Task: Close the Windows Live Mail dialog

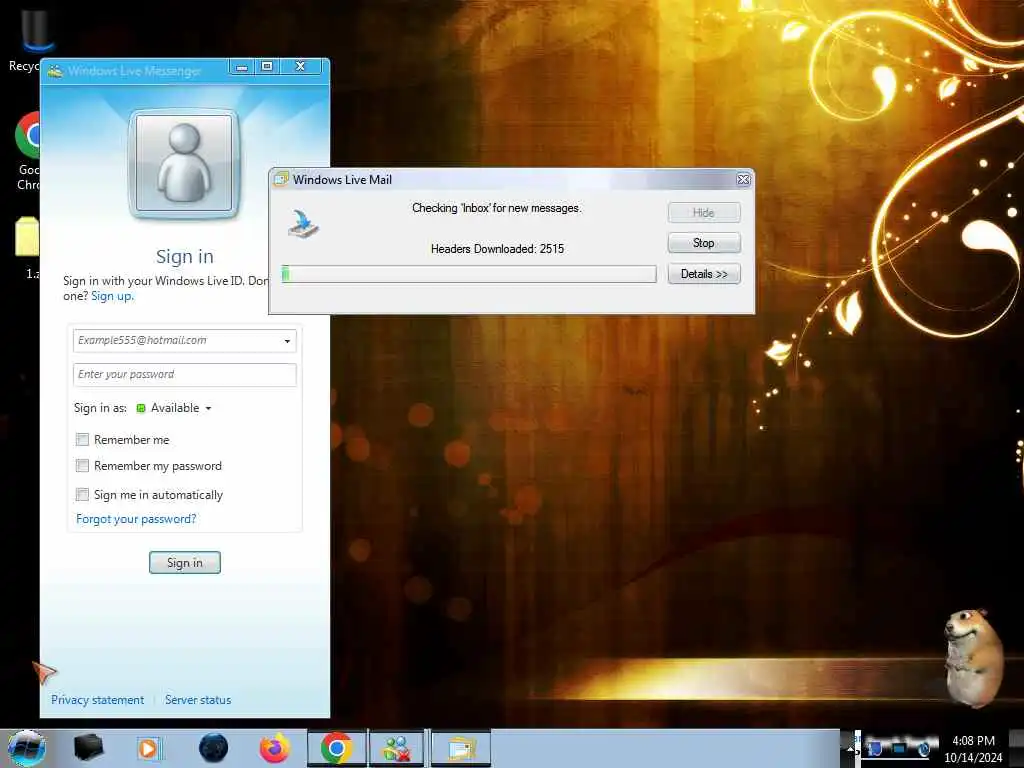Action: click(x=743, y=180)
